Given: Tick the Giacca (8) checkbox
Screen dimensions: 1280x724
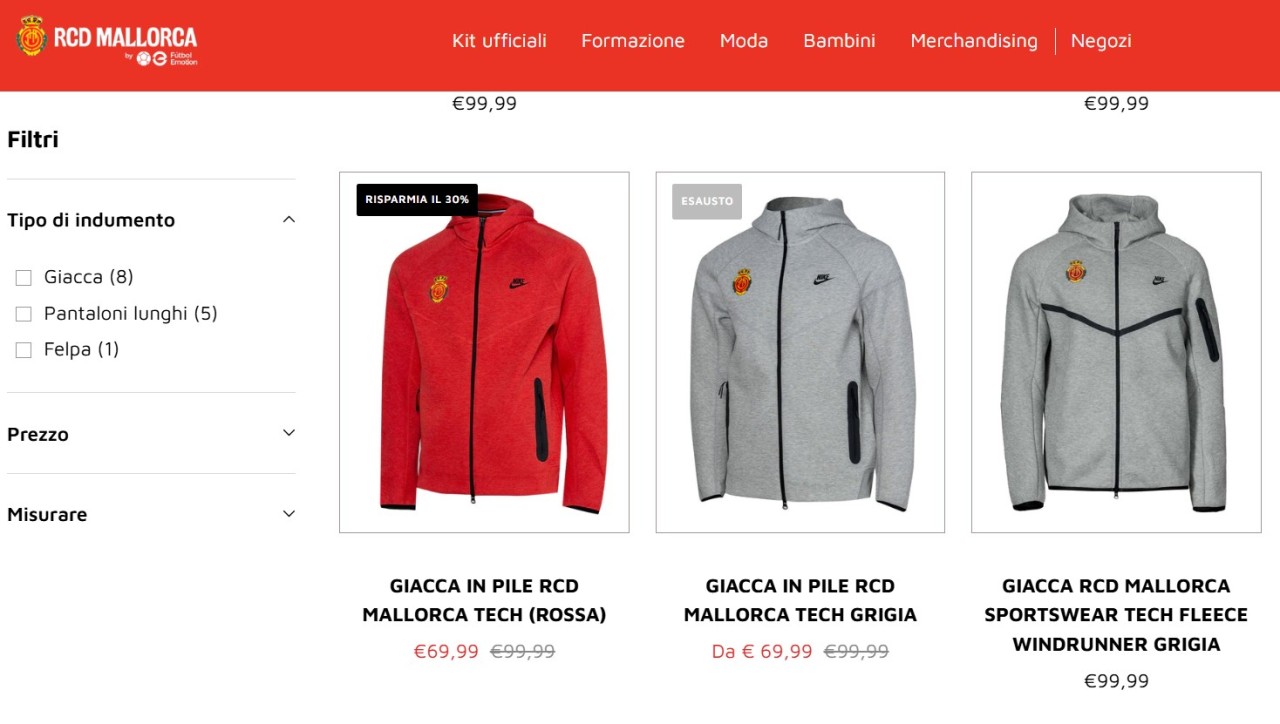Looking at the screenshot, I should (24, 278).
